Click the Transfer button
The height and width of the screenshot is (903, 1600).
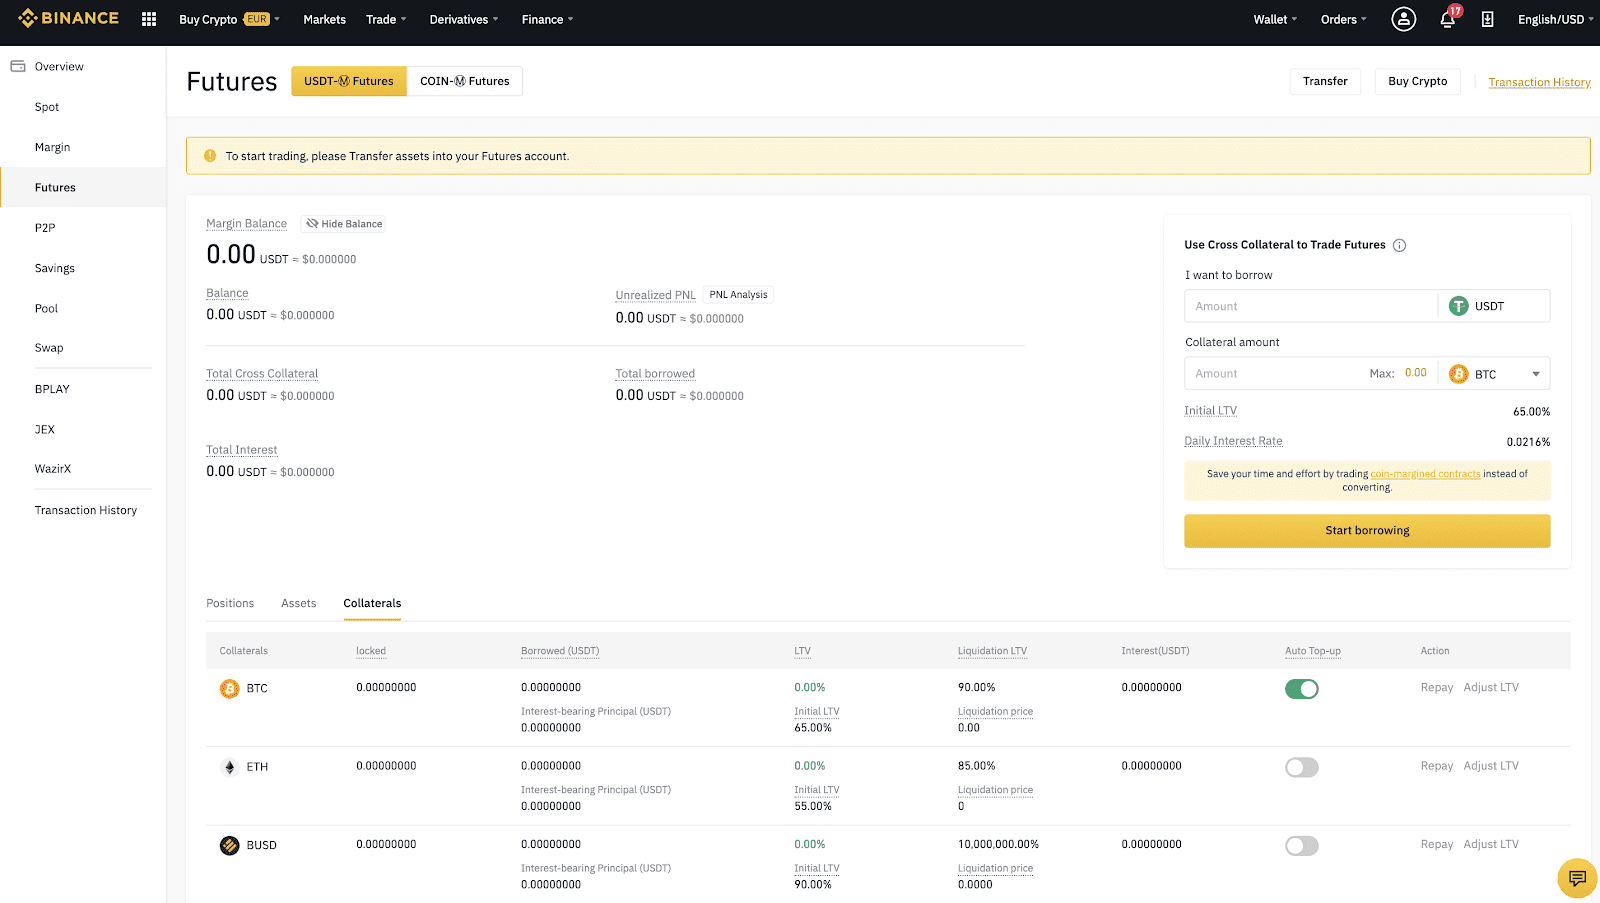click(1325, 81)
